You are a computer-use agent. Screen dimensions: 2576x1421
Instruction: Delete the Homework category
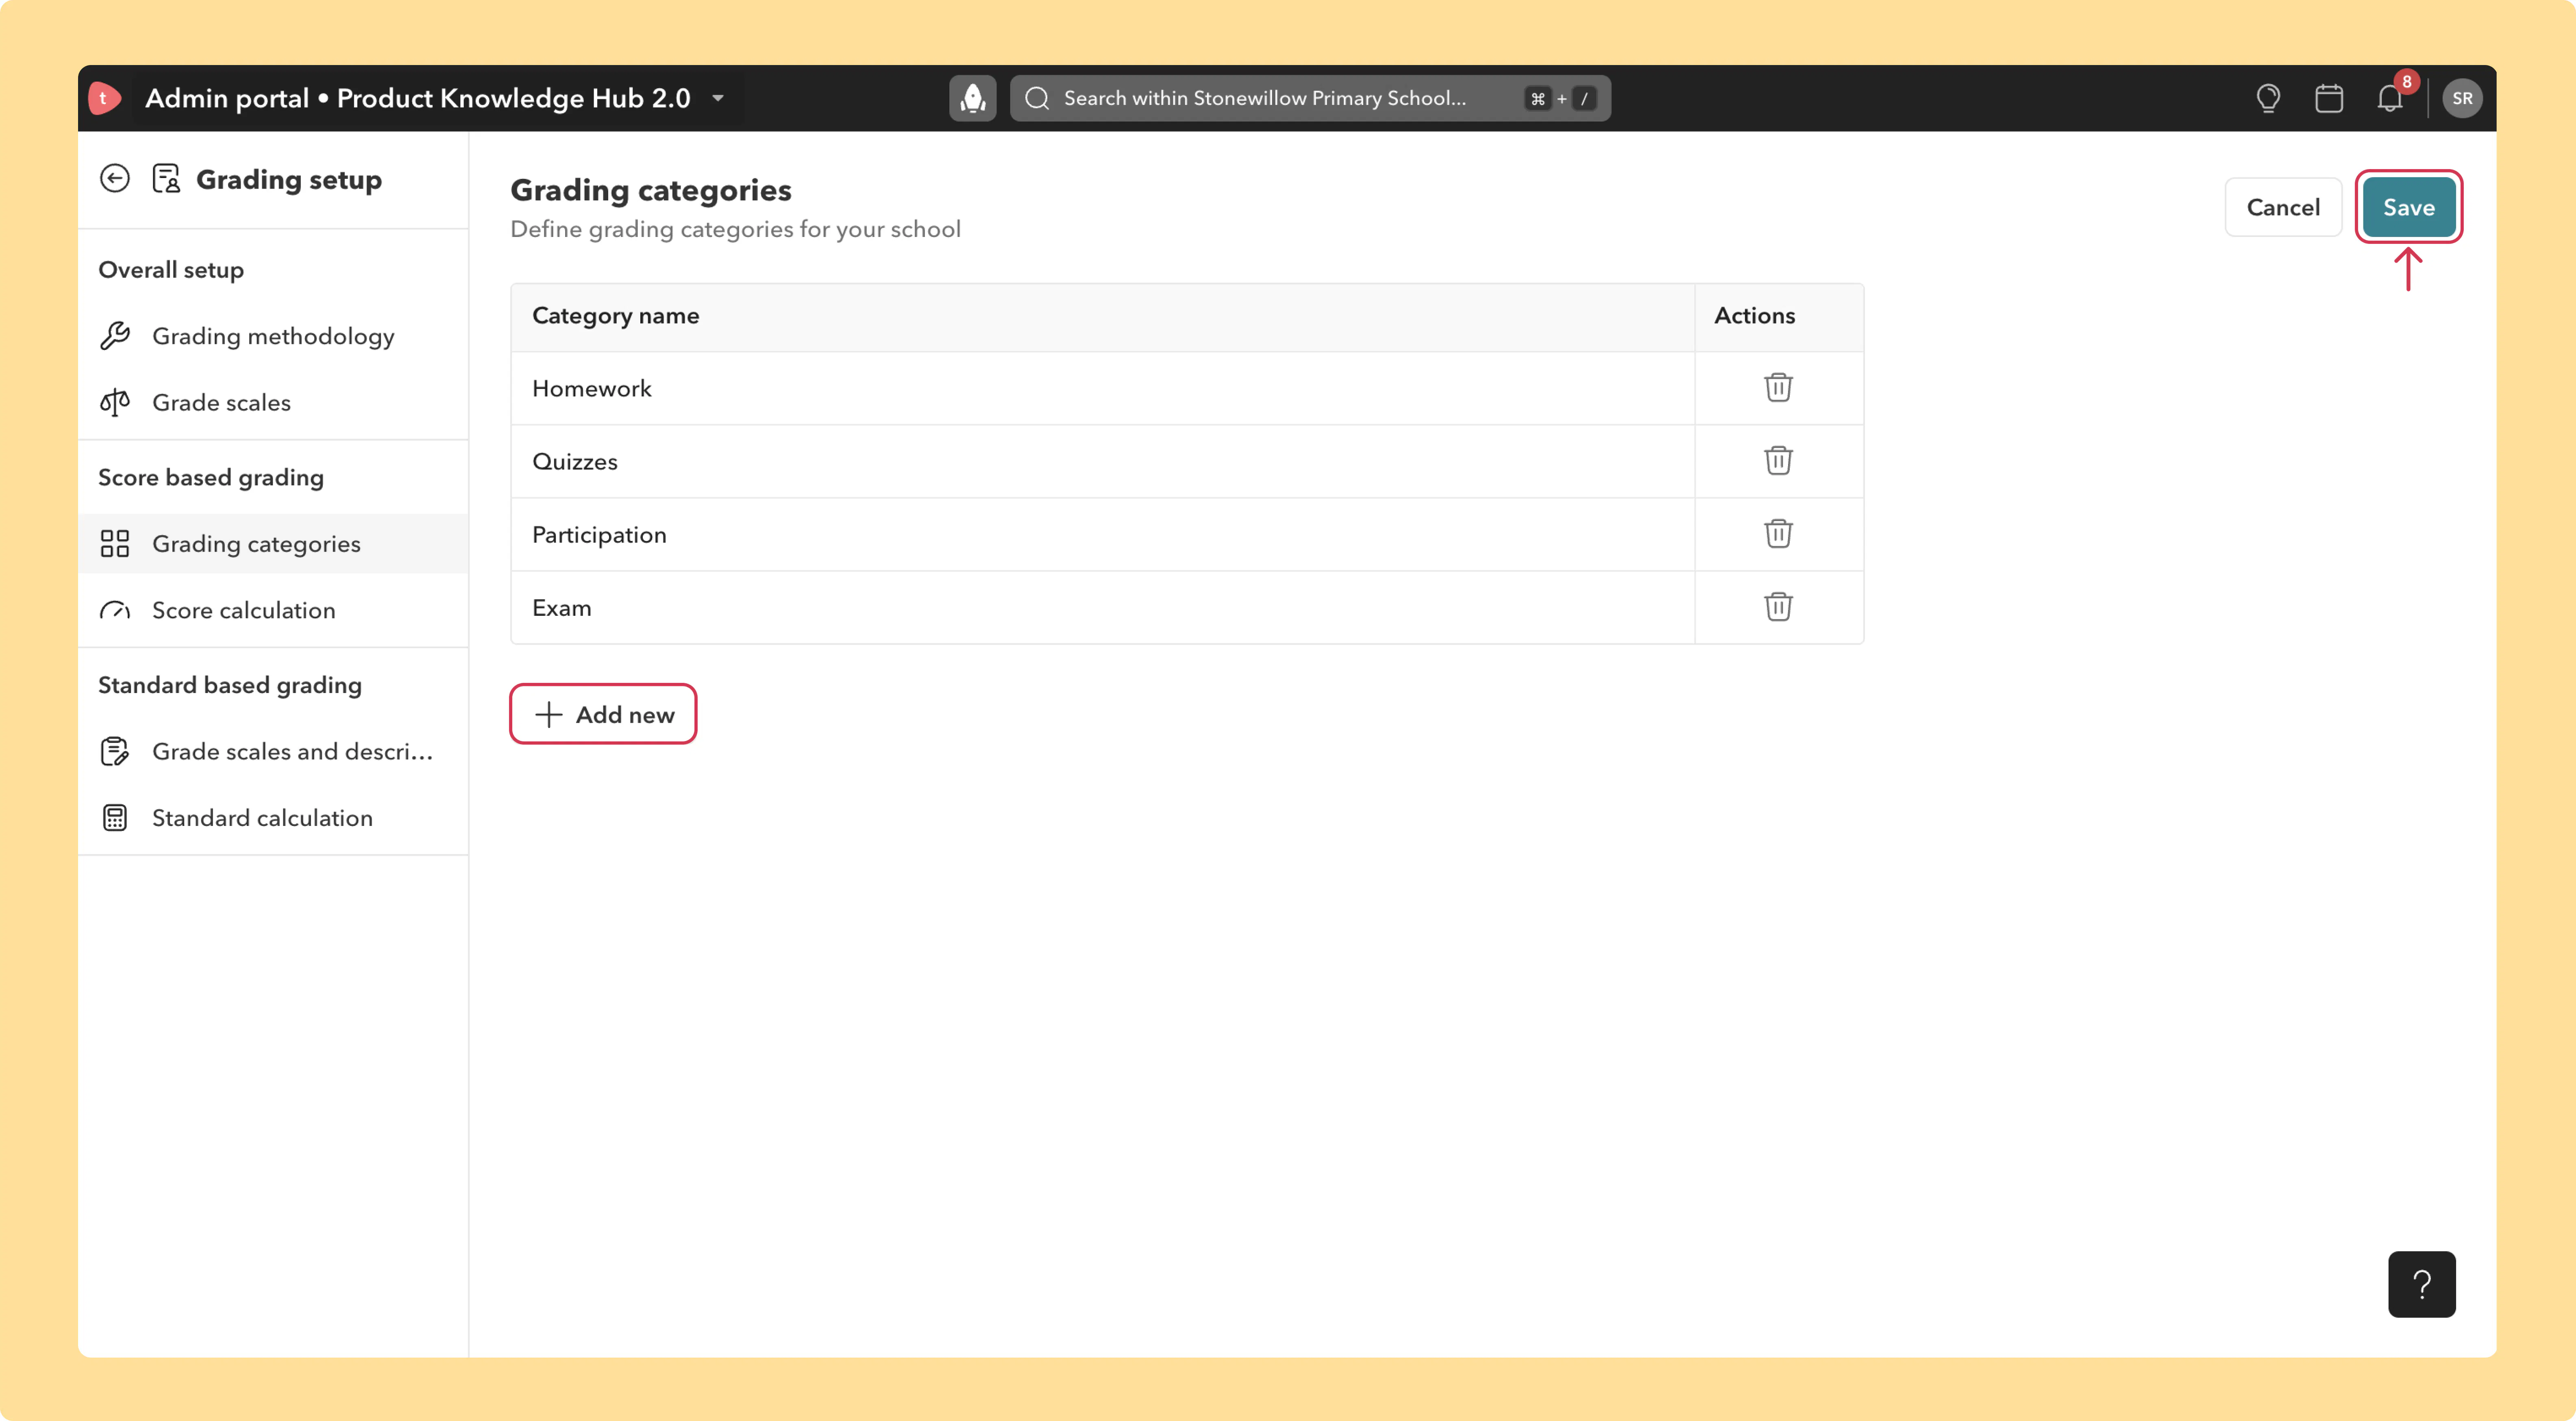pyautogui.click(x=1778, y=388)
